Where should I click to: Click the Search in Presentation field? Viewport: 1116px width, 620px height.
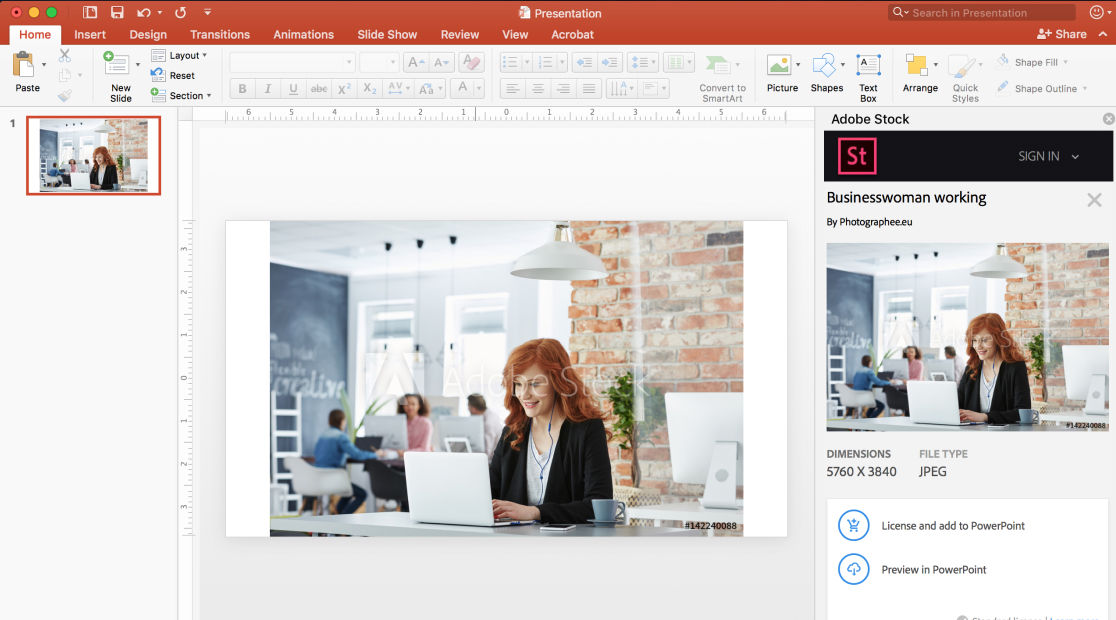pos(982,13)
